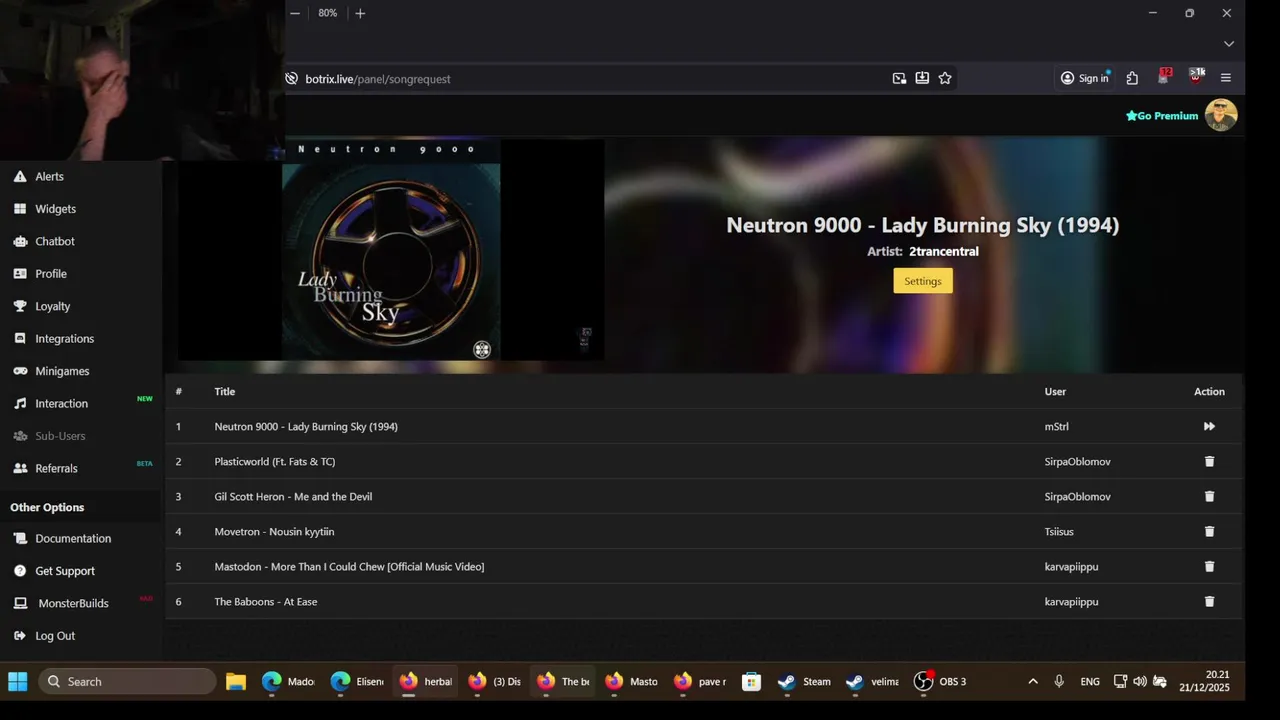Click the 80% zoom level indicator
1280x720 pixels.
(328, 13)
